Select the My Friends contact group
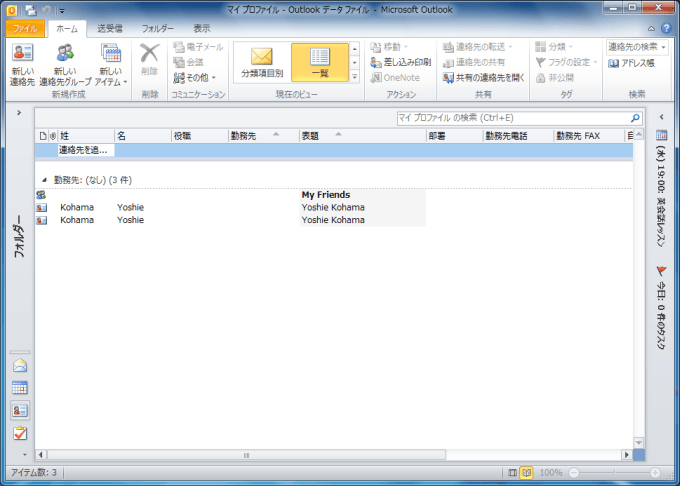This screenshot has width=680, height=486. coord(326,195)
